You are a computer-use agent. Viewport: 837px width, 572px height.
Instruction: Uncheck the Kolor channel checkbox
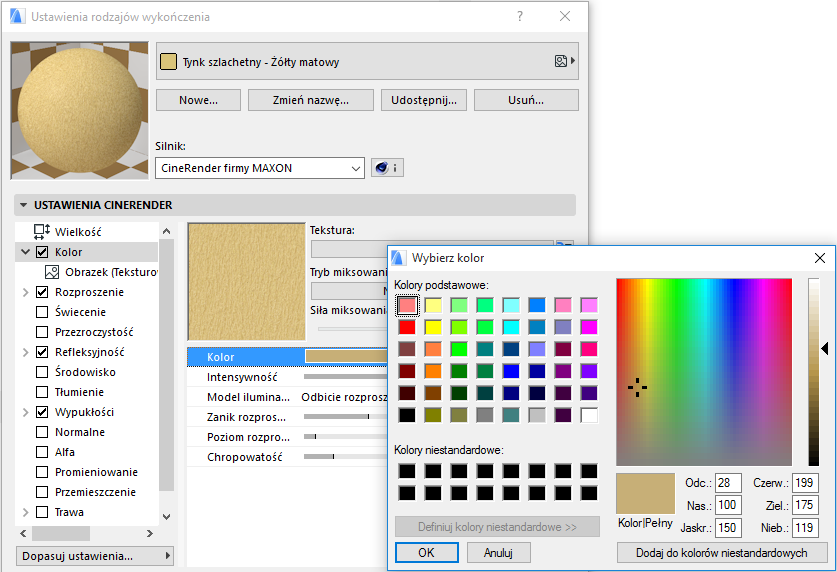tap(42, 252)
